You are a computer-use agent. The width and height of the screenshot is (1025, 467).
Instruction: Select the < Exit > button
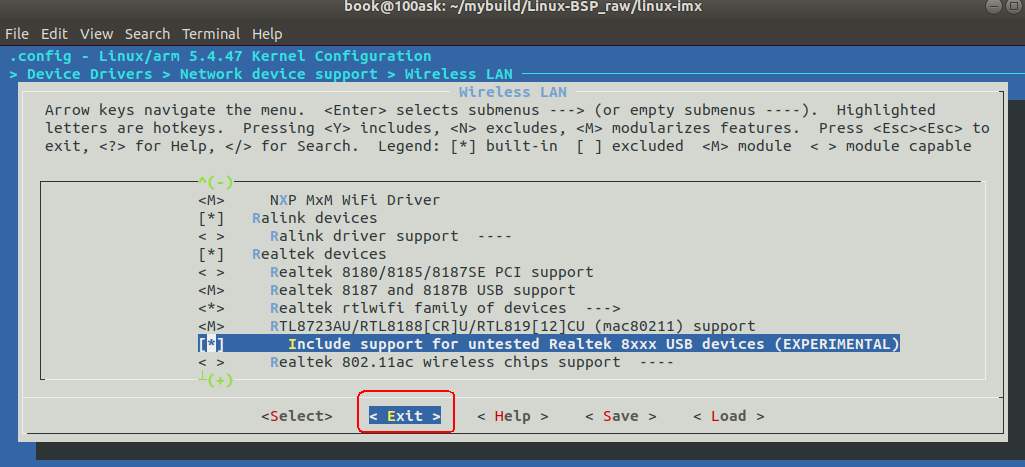(405, 416)
